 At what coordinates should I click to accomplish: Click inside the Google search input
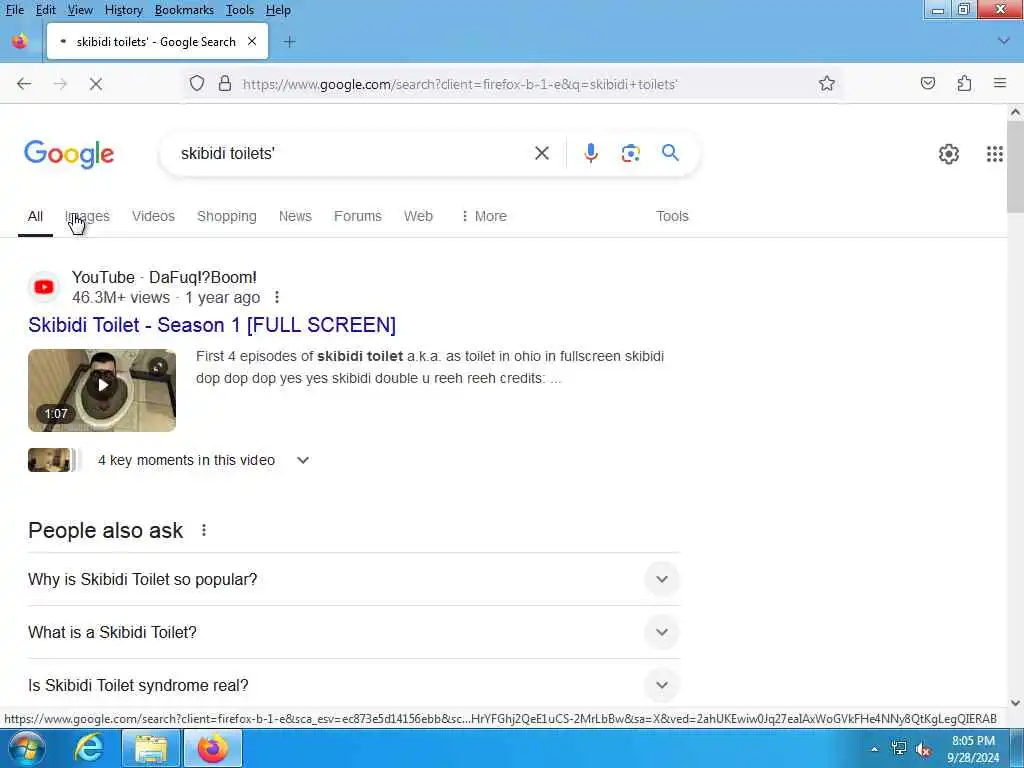click(x=353, y=153)
